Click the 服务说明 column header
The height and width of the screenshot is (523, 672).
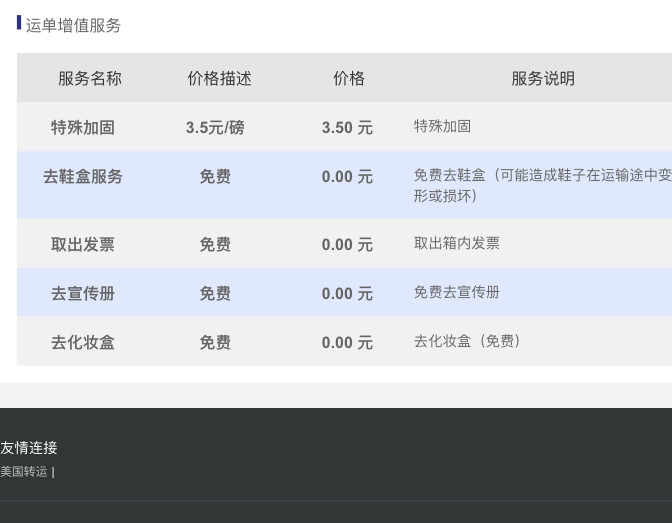[543, 78]
